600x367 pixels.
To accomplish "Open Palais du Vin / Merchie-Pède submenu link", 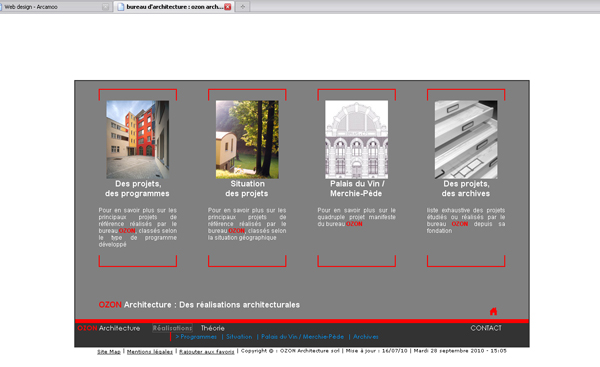I will [302, 337].
